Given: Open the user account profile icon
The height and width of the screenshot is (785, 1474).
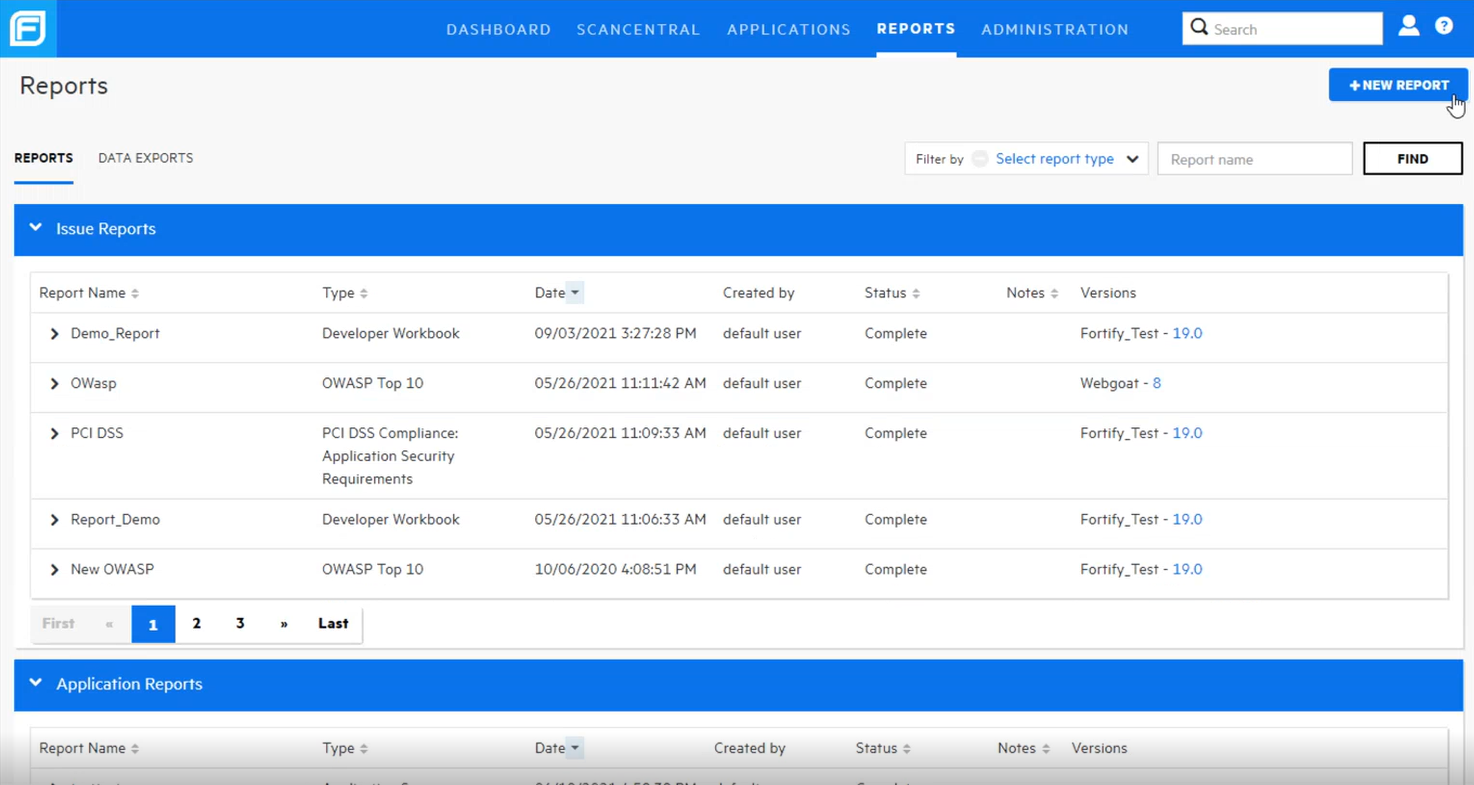Looking at the screenshot, I should [1408, 27].
